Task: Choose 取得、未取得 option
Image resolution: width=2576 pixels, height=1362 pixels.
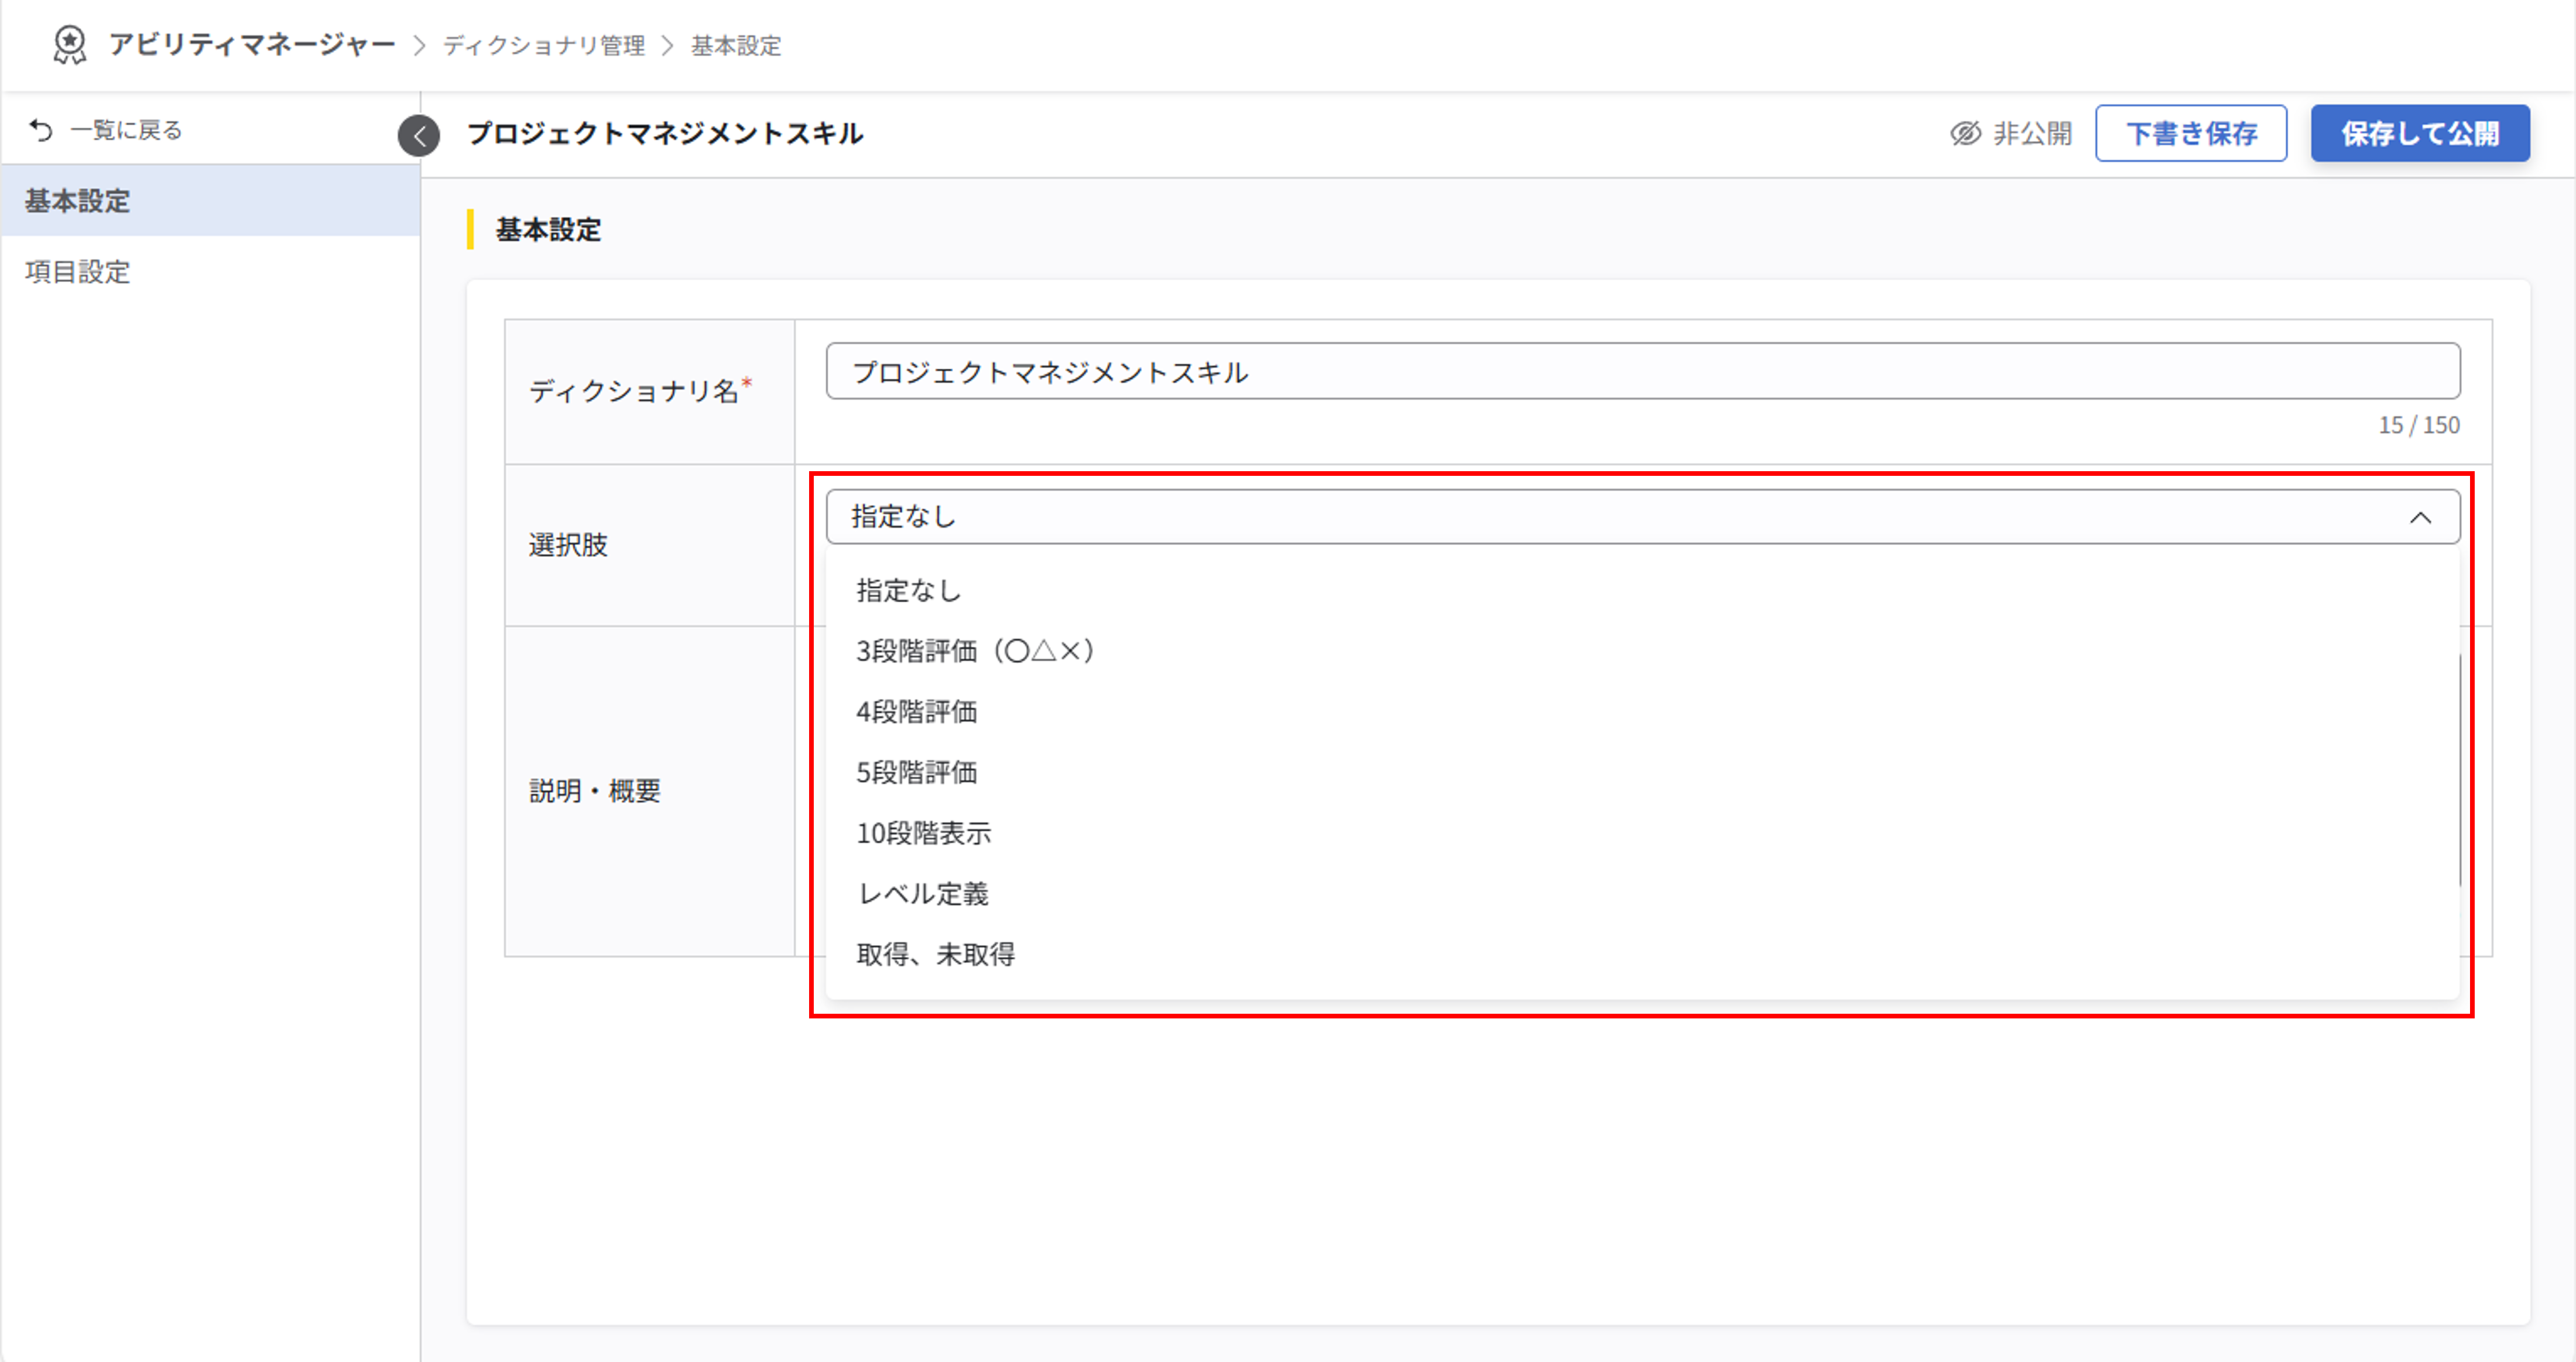Action: [x=936, y=954]
